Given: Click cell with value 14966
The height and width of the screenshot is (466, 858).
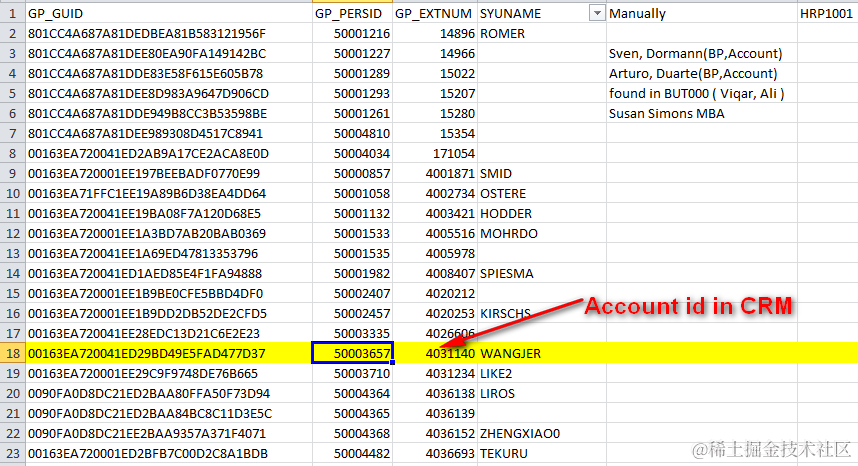Looking at the screenshot, I should click(435, 54).
